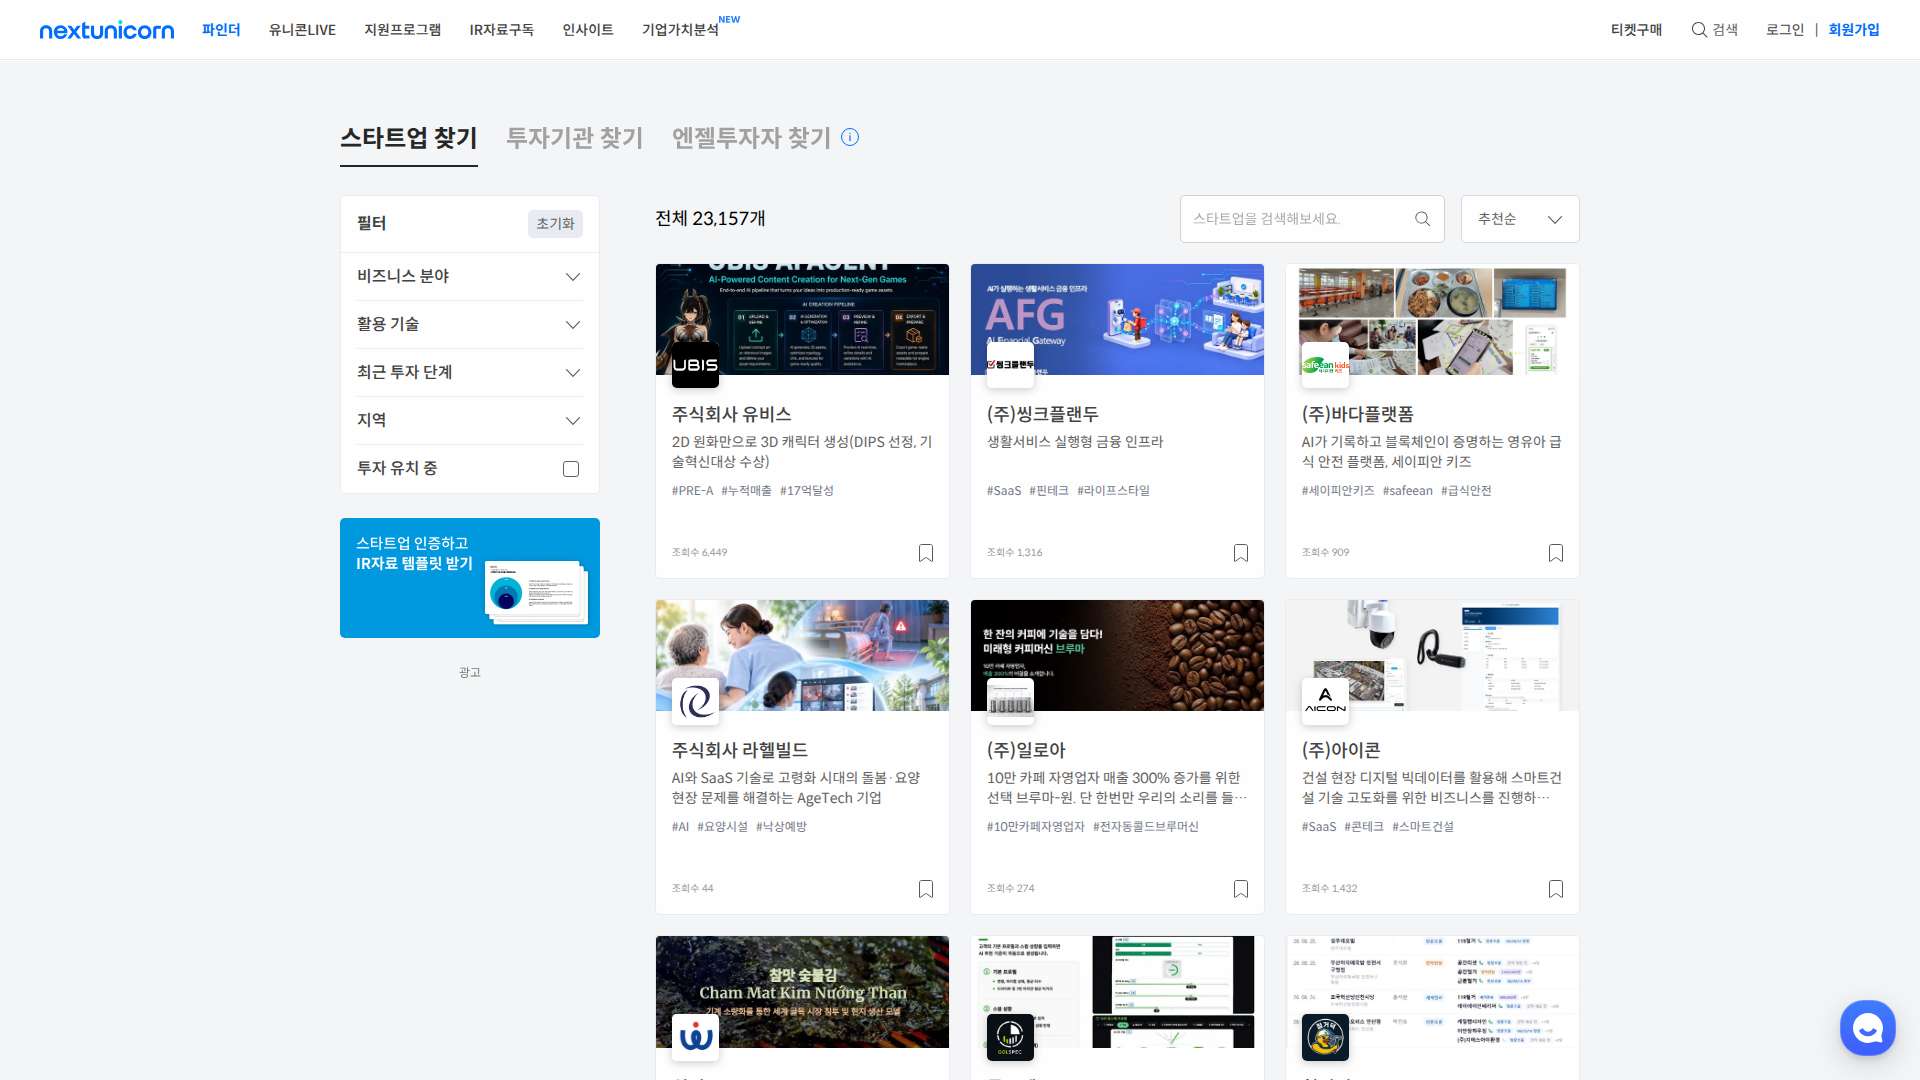Open the 유니콘LIVE menu
1920x1080 pixels.
coord(302,30)
